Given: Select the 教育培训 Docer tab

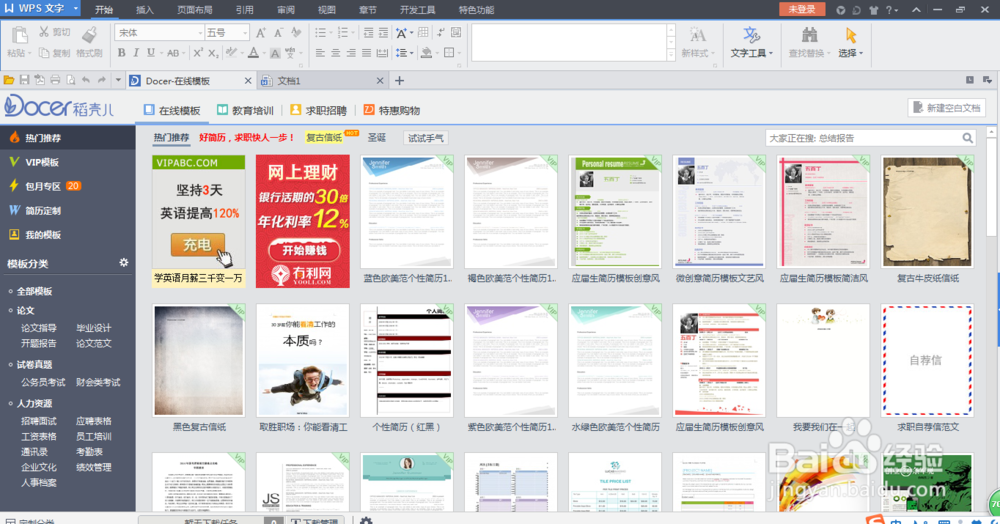Looking at the screenshot, I should coord(245,110).
